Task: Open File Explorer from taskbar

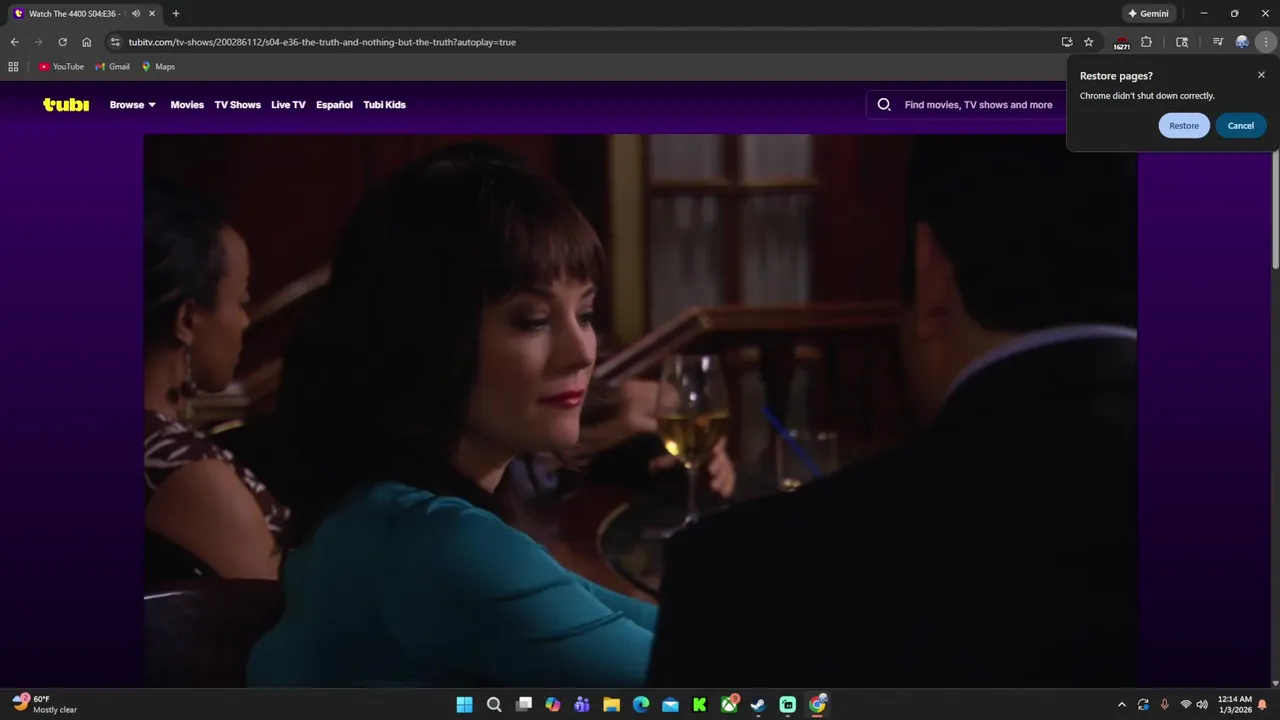Action: [x=611, y=705]
